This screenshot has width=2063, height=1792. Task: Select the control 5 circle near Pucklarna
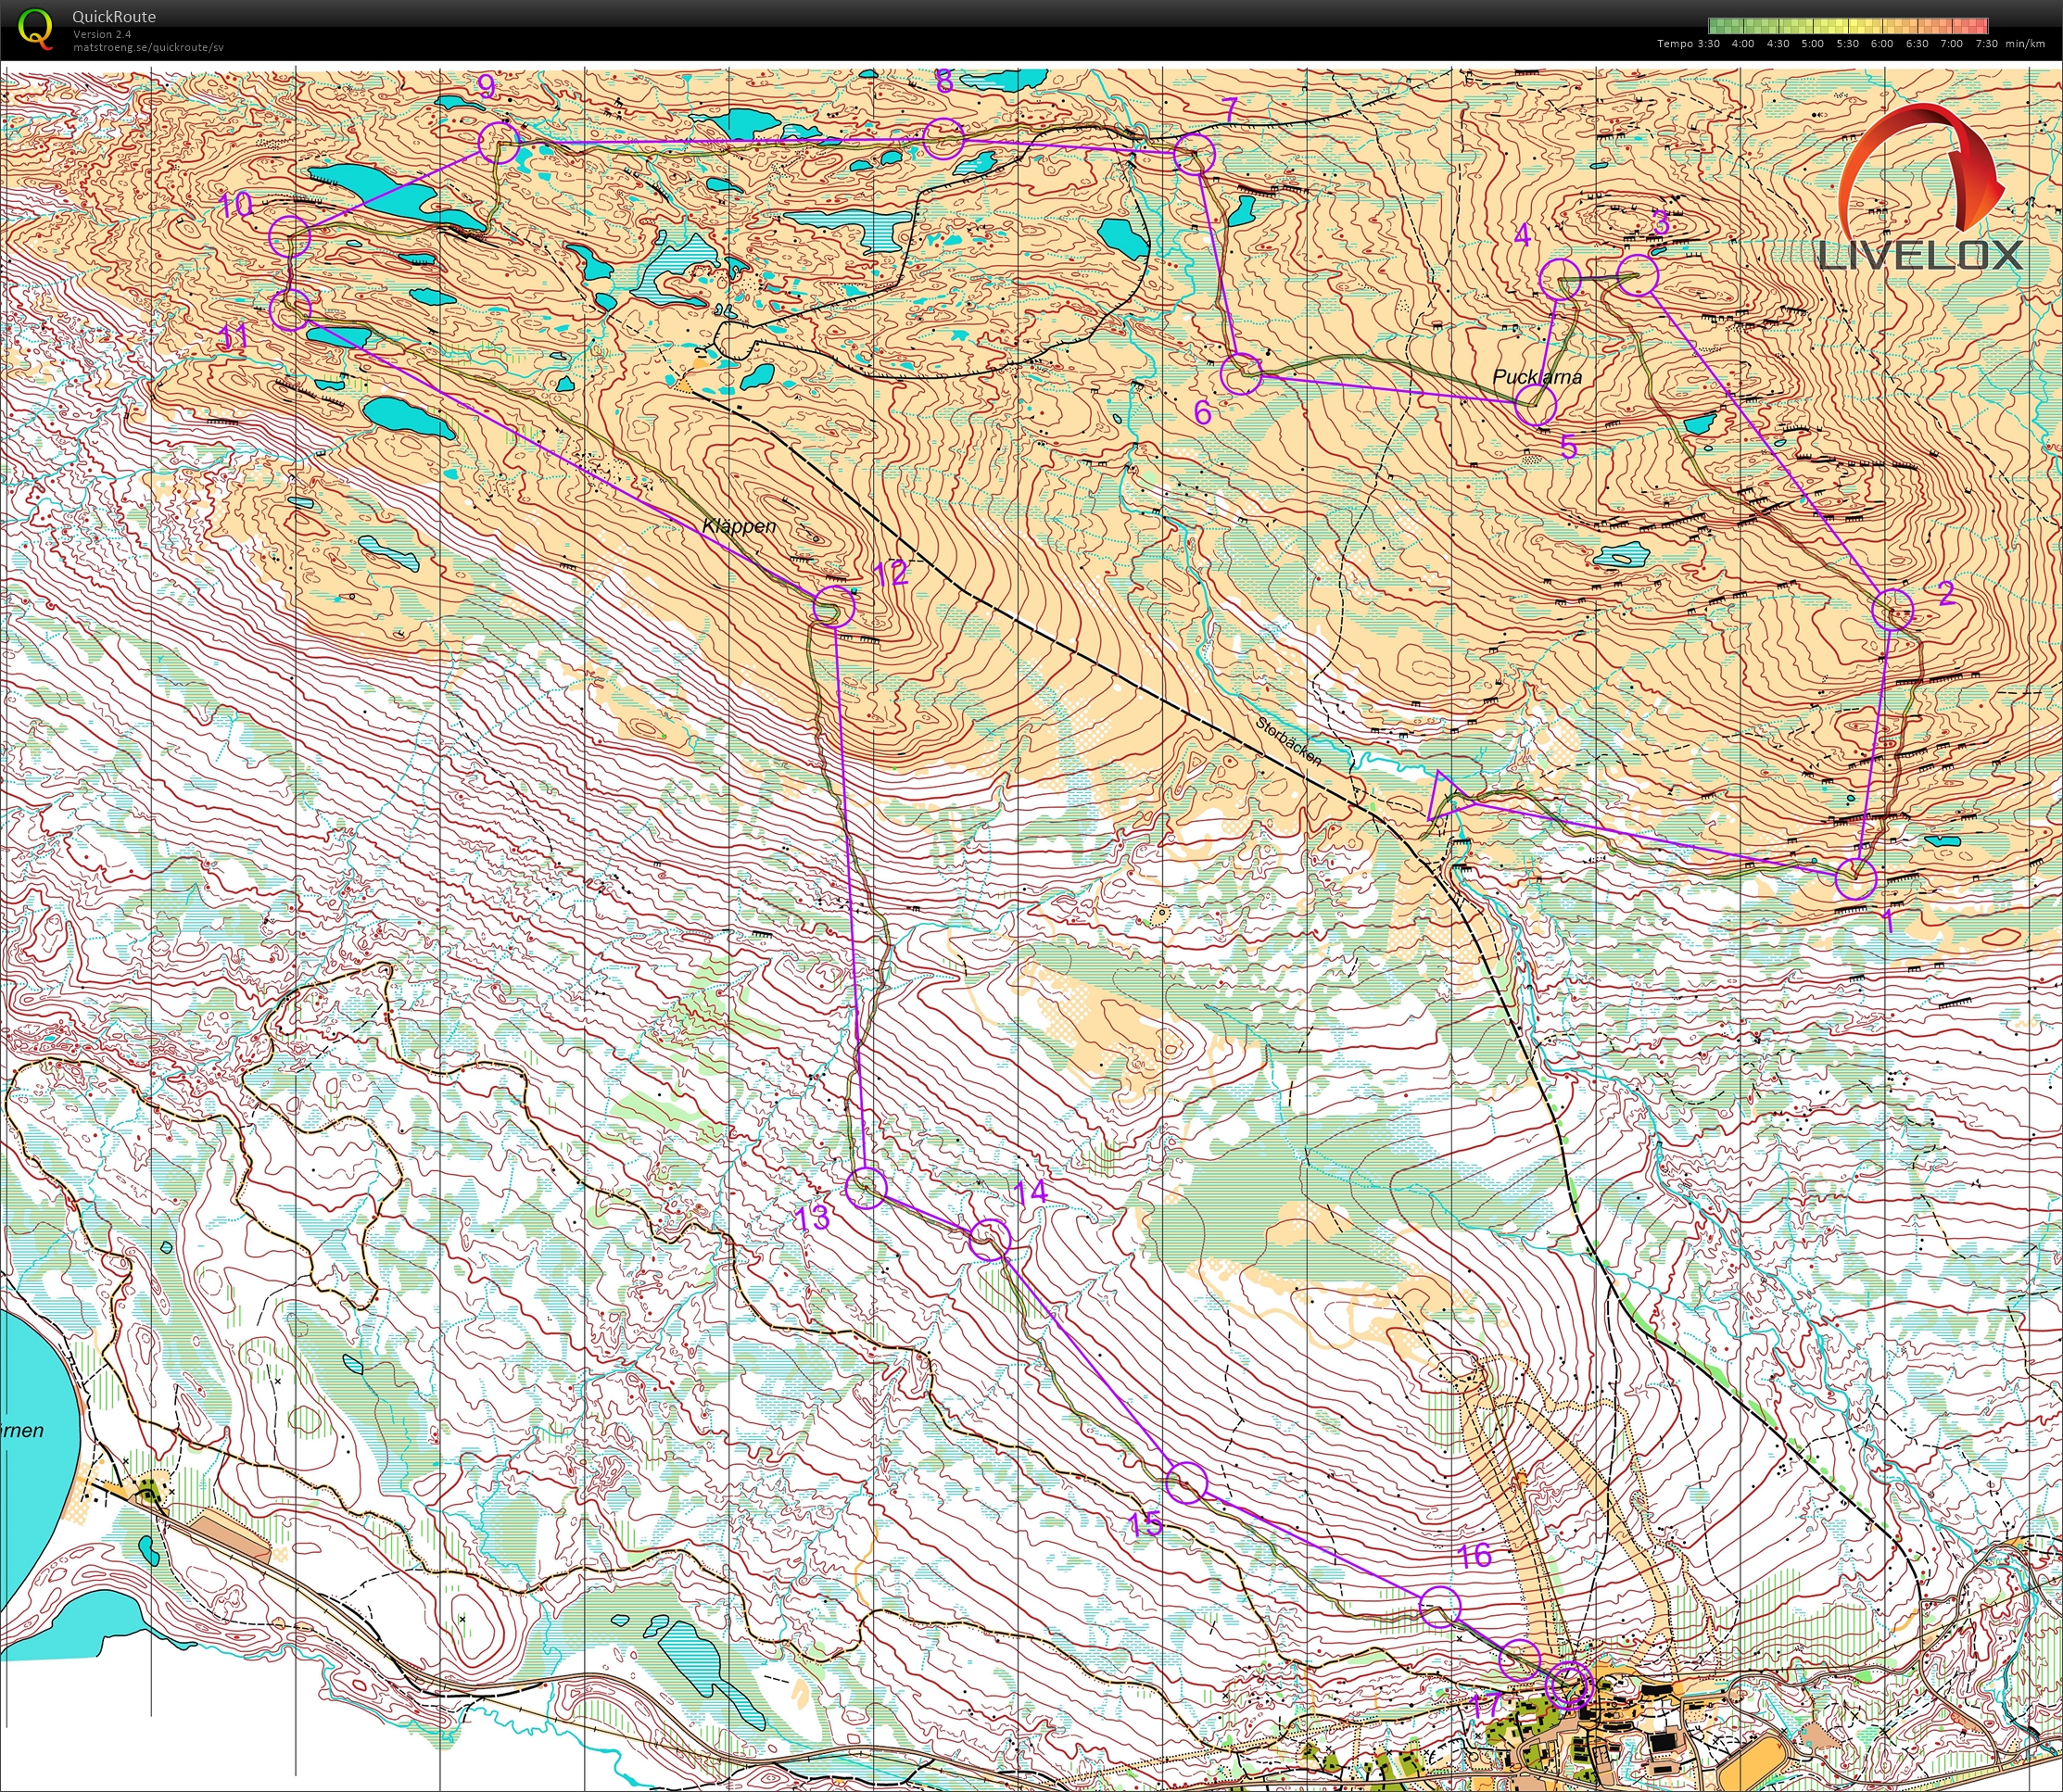point(1536,406)
